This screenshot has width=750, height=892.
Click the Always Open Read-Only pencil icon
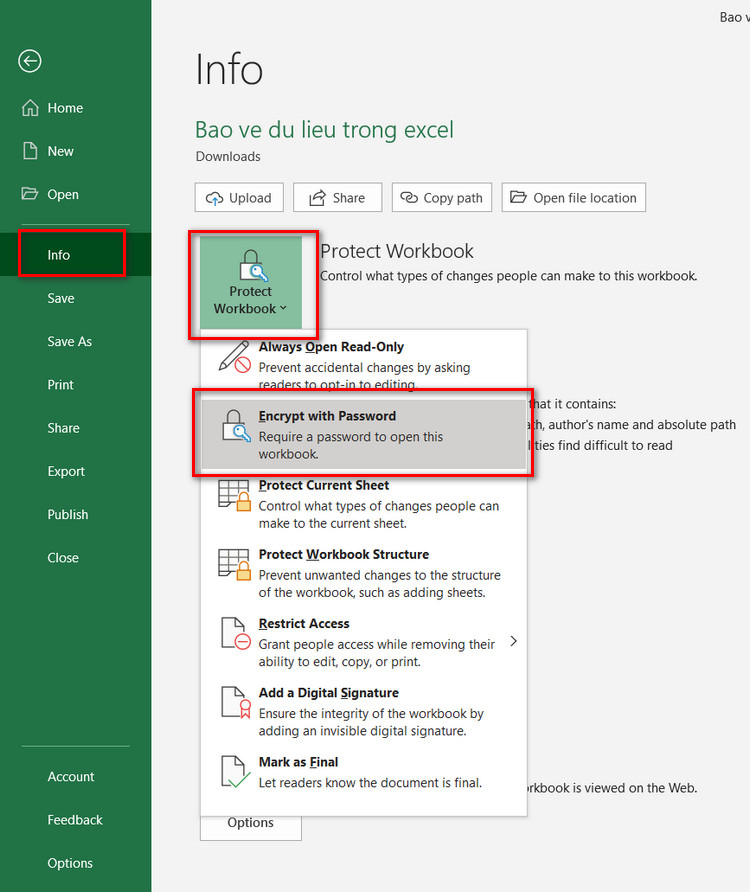(235, 357)
